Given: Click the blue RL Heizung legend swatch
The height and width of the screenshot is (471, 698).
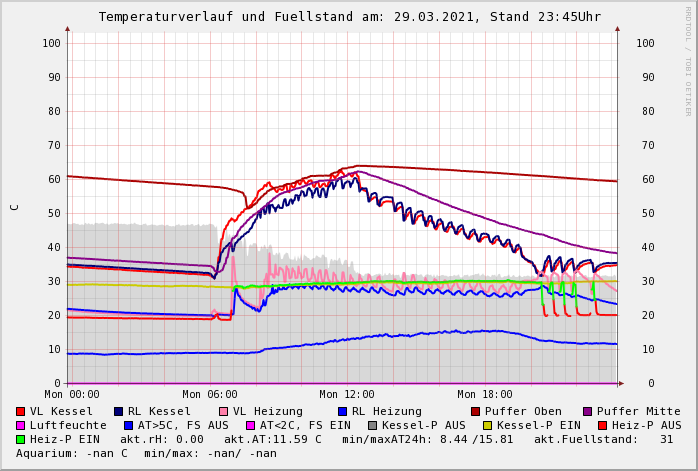Looking at the screenshot, I should pos(342,411).
